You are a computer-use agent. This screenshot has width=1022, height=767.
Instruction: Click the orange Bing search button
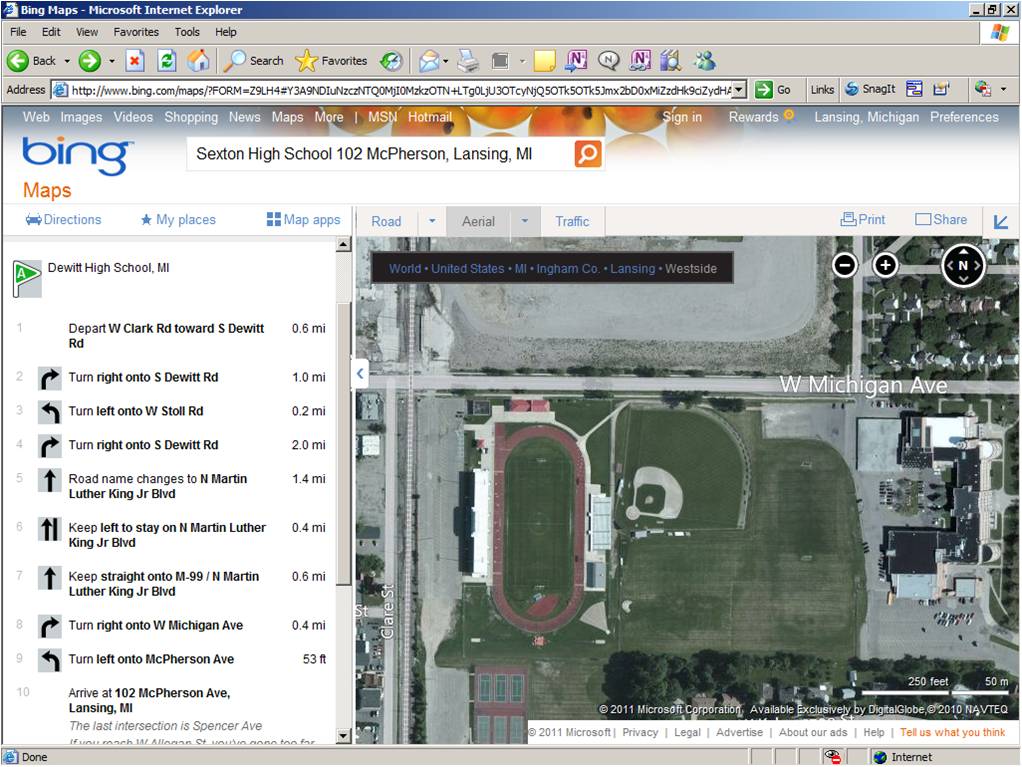(x=588, y=154)
